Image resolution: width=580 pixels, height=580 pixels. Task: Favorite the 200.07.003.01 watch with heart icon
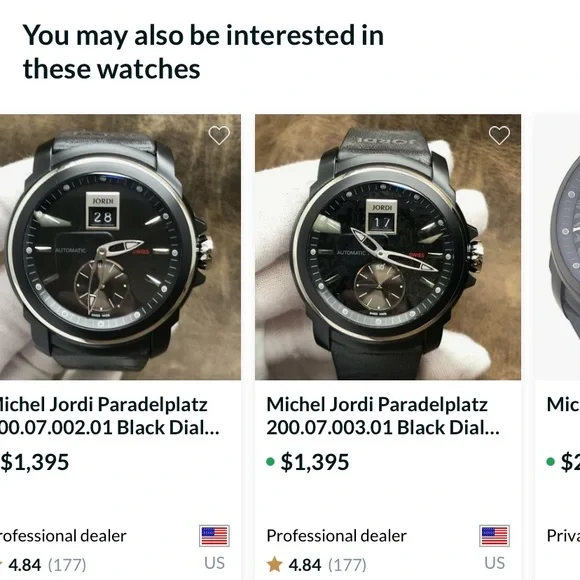499,135
